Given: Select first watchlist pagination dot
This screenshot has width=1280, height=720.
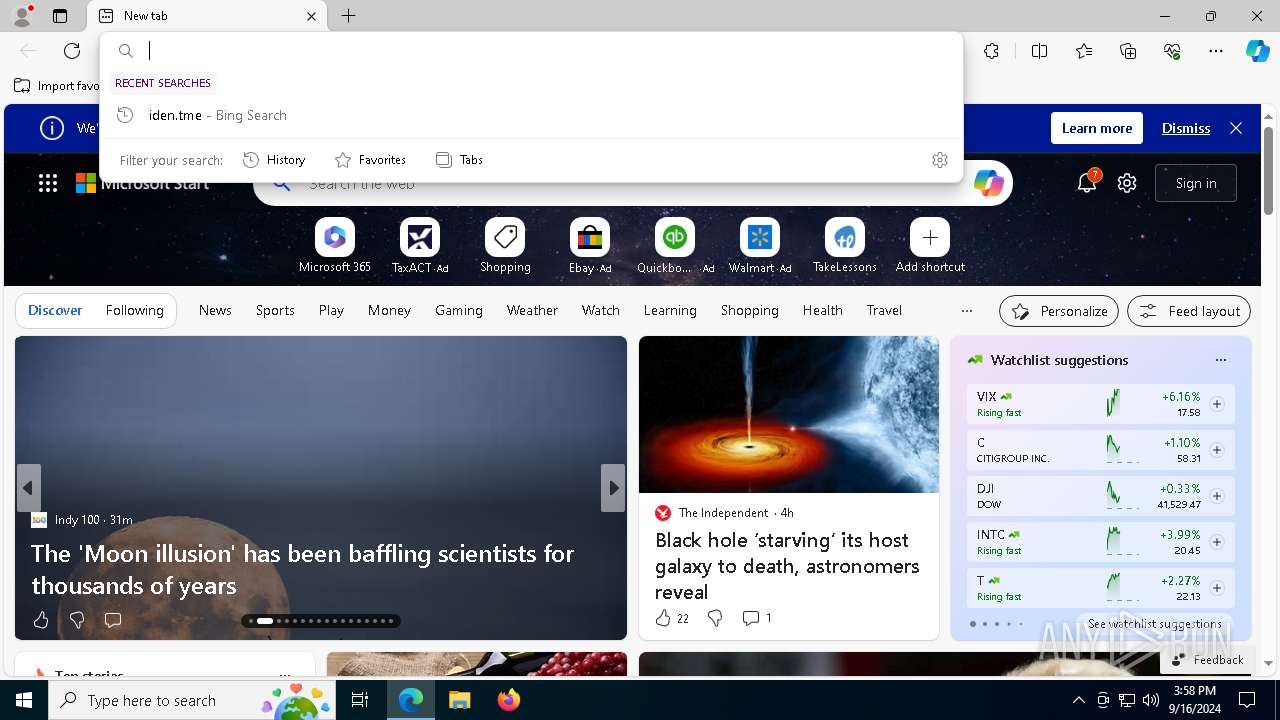Looking at the screenshot, I should coord(973,624).
